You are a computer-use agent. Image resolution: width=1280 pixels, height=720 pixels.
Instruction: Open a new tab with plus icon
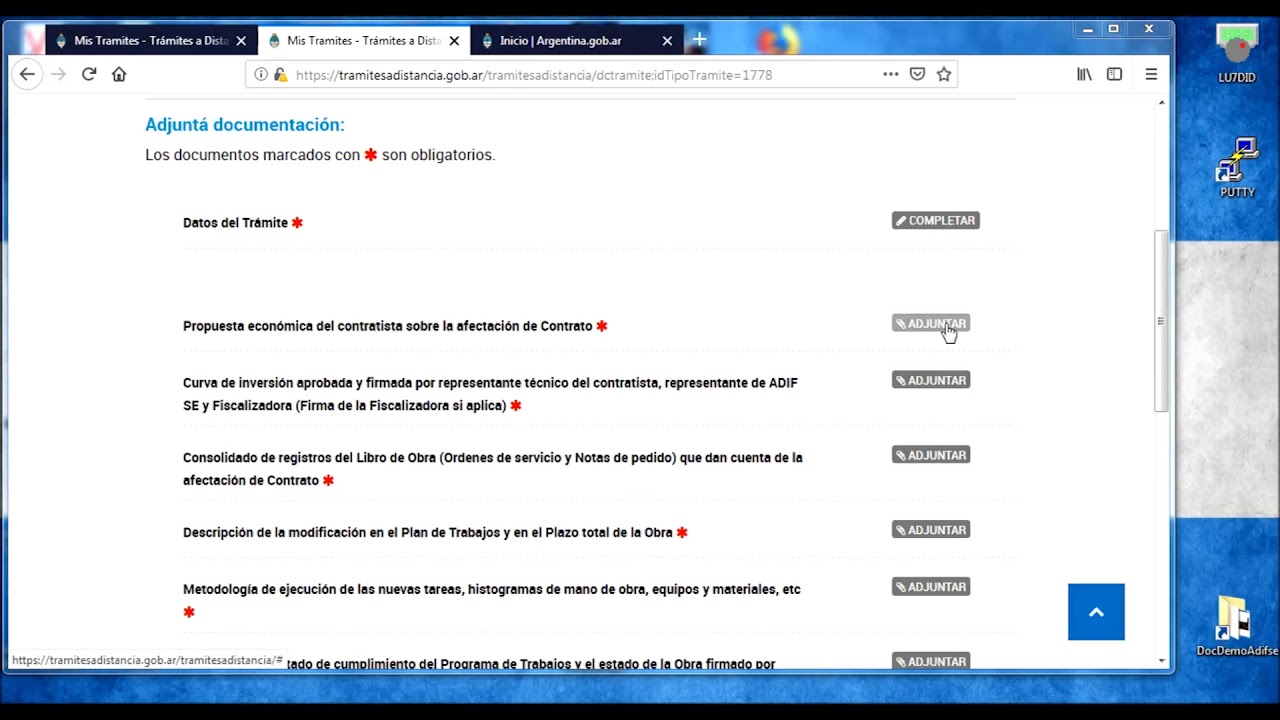699,40
